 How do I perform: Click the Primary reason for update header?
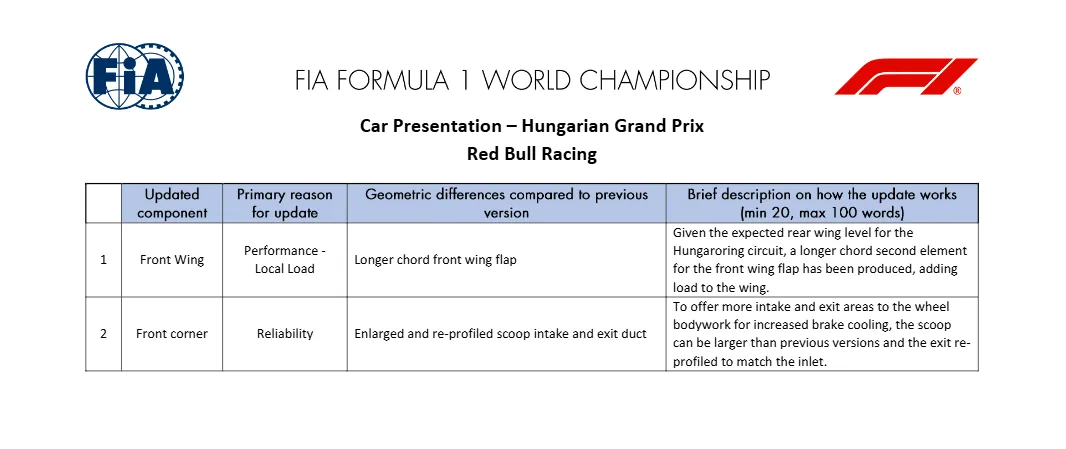[285, 203]
